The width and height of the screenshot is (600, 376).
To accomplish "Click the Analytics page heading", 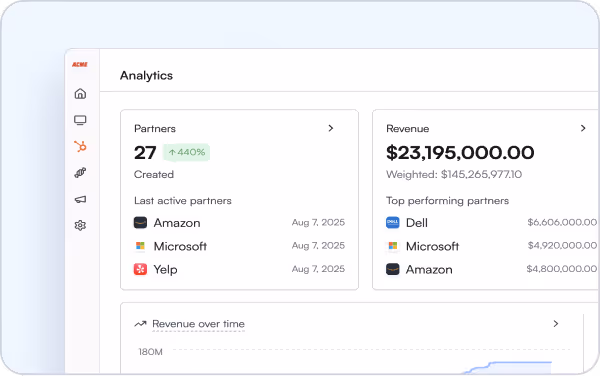I will tap(147, 76).
